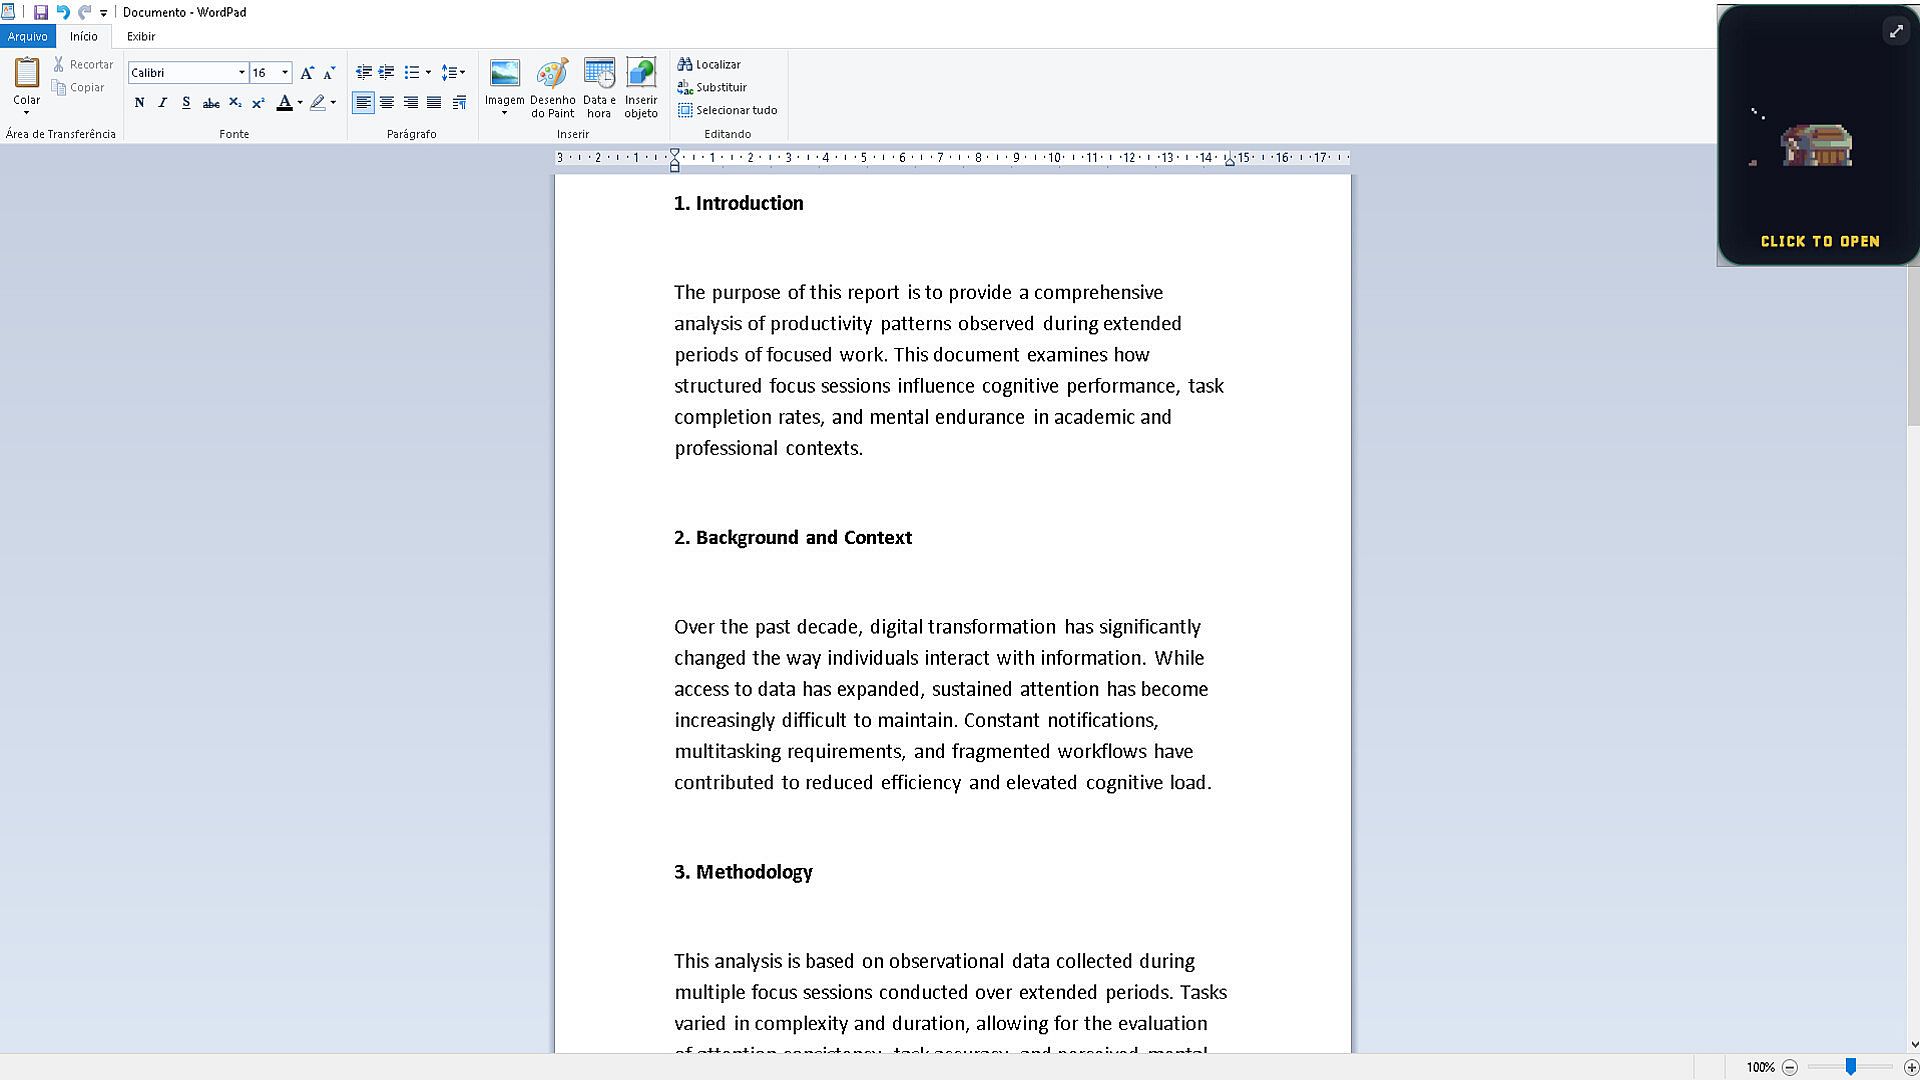Click Desenho do Paint icon
1920x1080 pixels.
coord(552,73)
